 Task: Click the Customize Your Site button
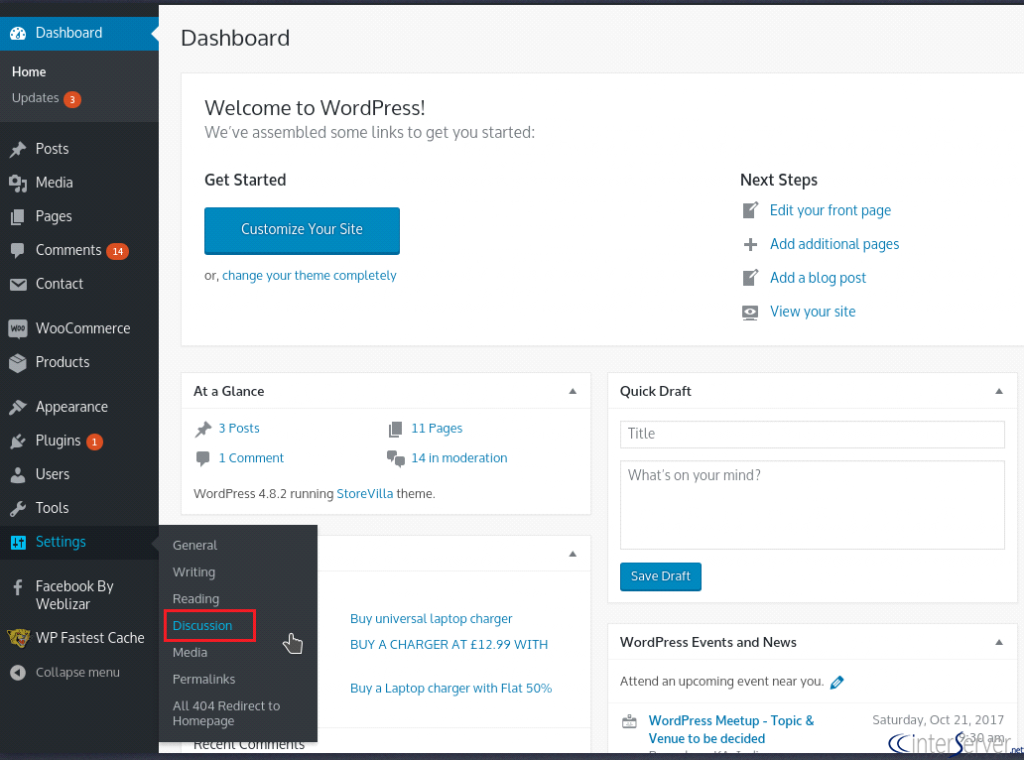point(302,230)
